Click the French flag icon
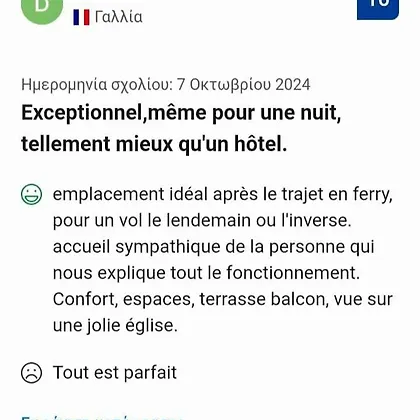Image resolution: width=420 pixels, height=420 pixels. (81, 17)
